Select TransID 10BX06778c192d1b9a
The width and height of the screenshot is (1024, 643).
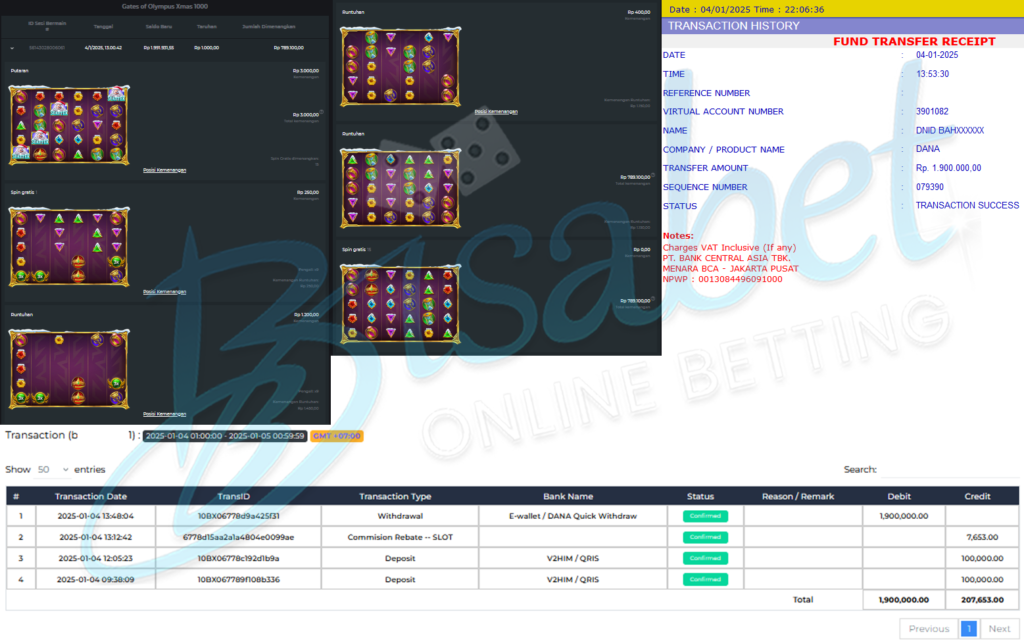[x=238, y=558]
